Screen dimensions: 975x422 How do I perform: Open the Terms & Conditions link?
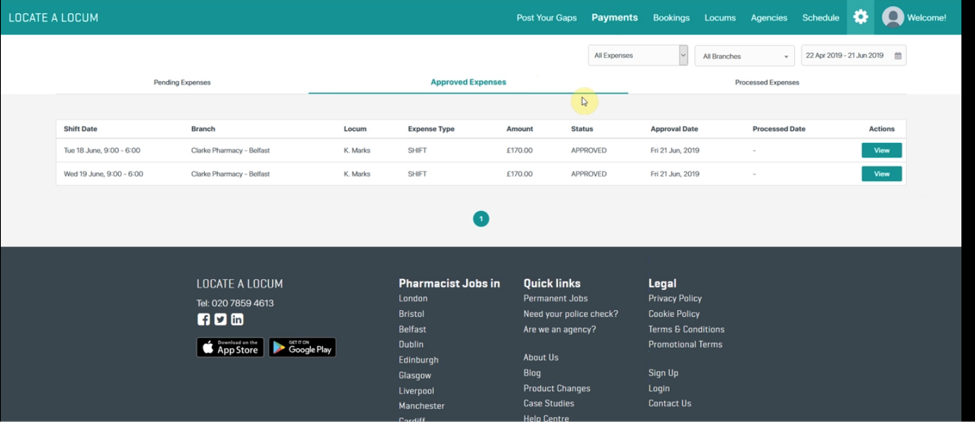[x=686, y=329]
